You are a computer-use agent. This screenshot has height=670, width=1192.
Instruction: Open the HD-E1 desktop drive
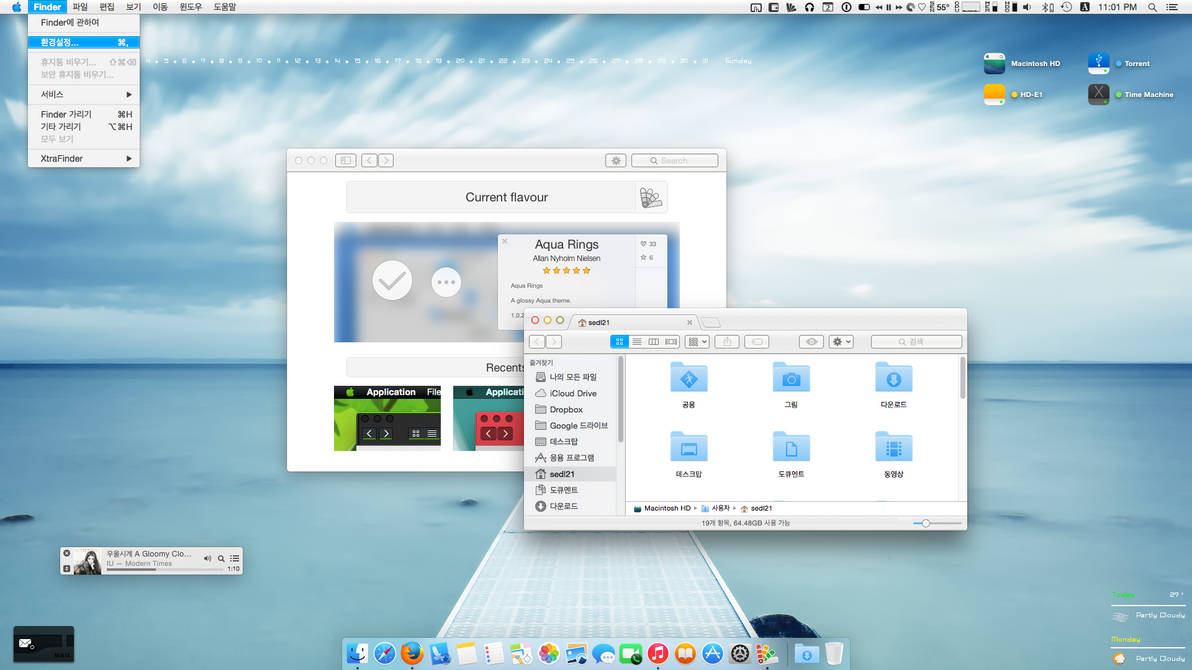point(994,94)
